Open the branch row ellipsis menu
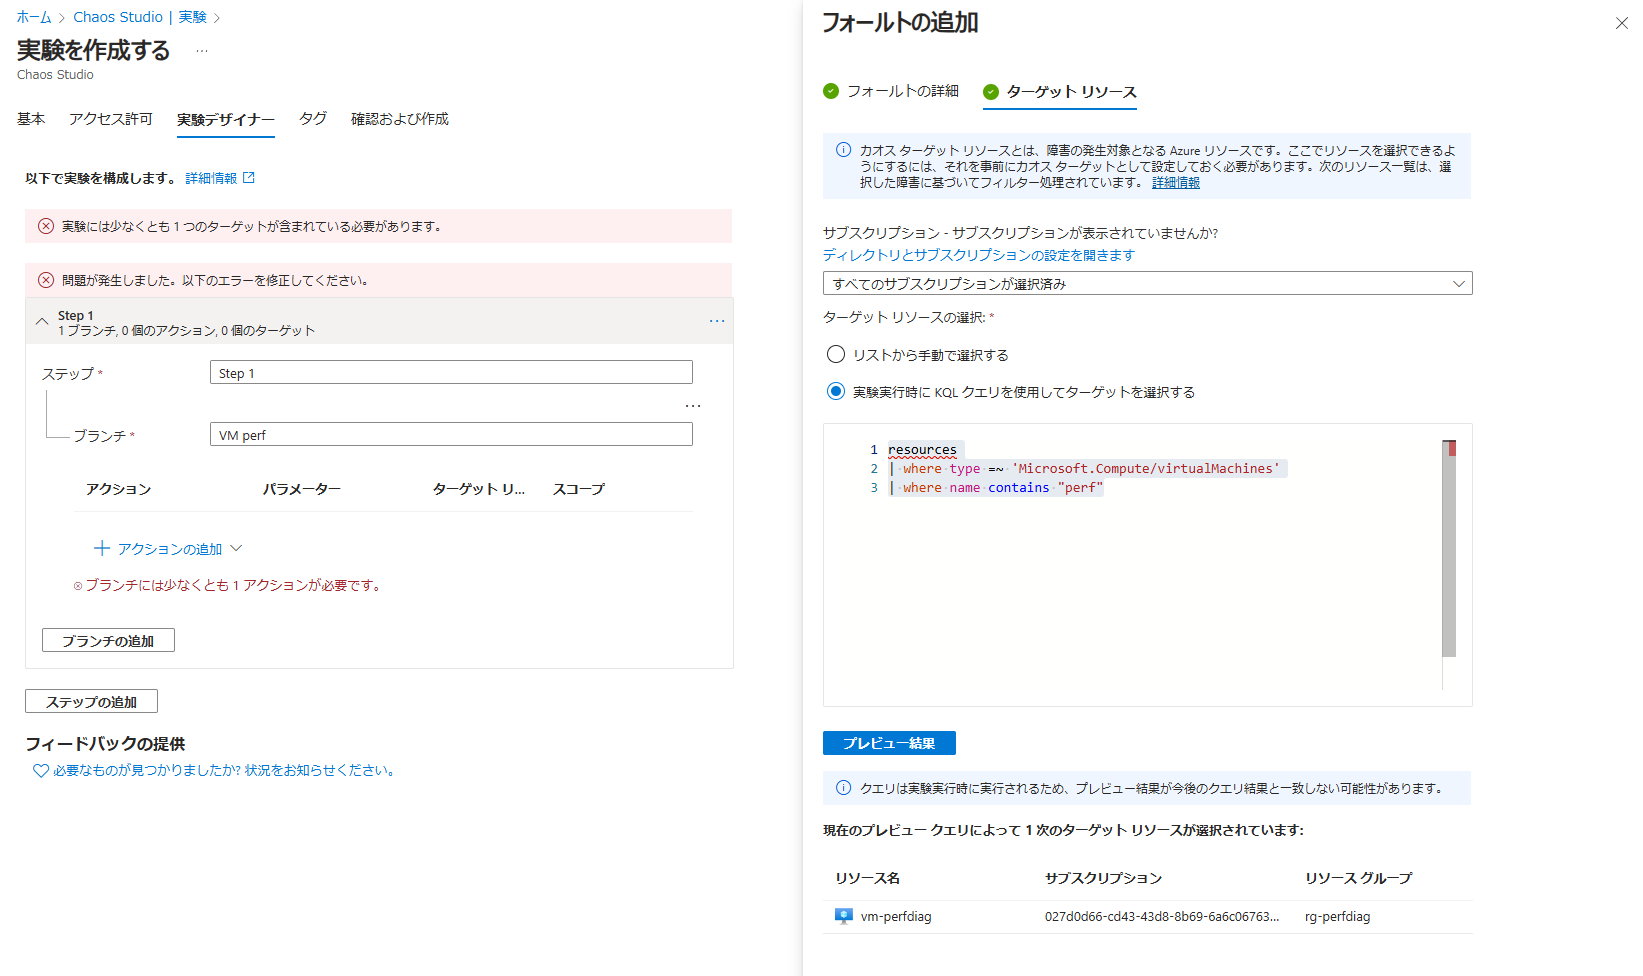 tap(693, 406)
